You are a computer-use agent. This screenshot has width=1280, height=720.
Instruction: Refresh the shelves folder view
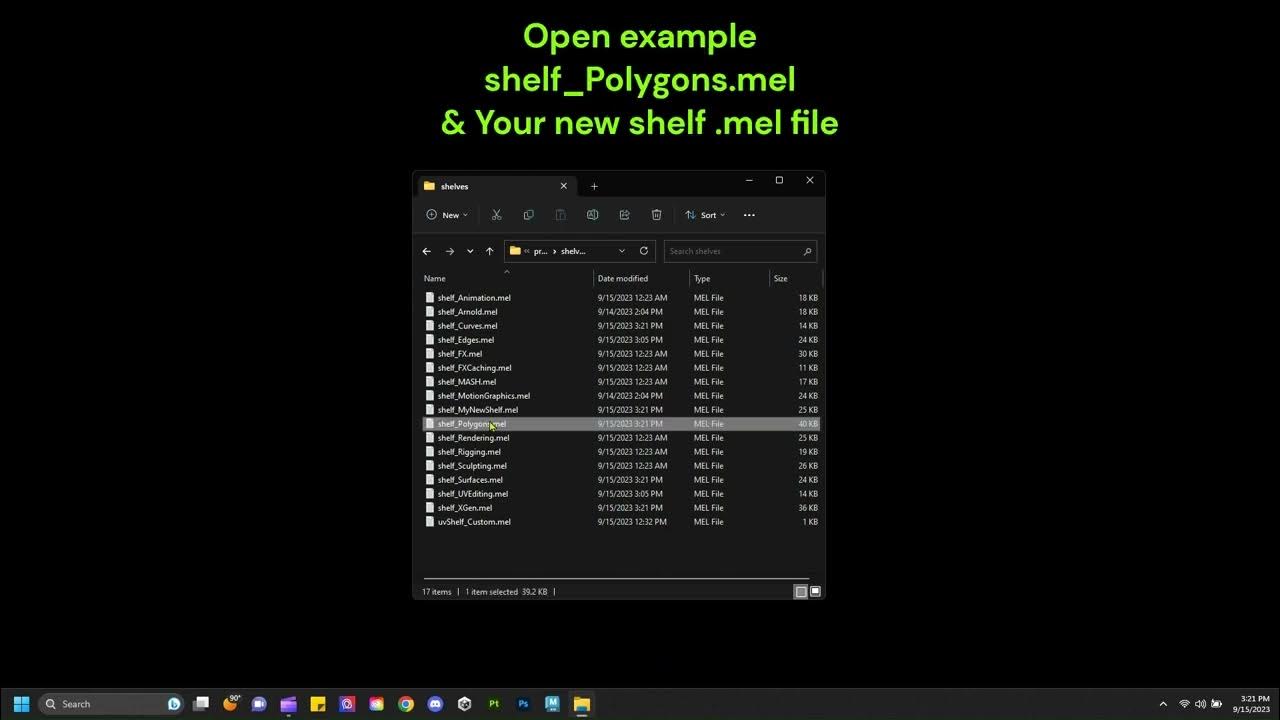click(644, 251)
